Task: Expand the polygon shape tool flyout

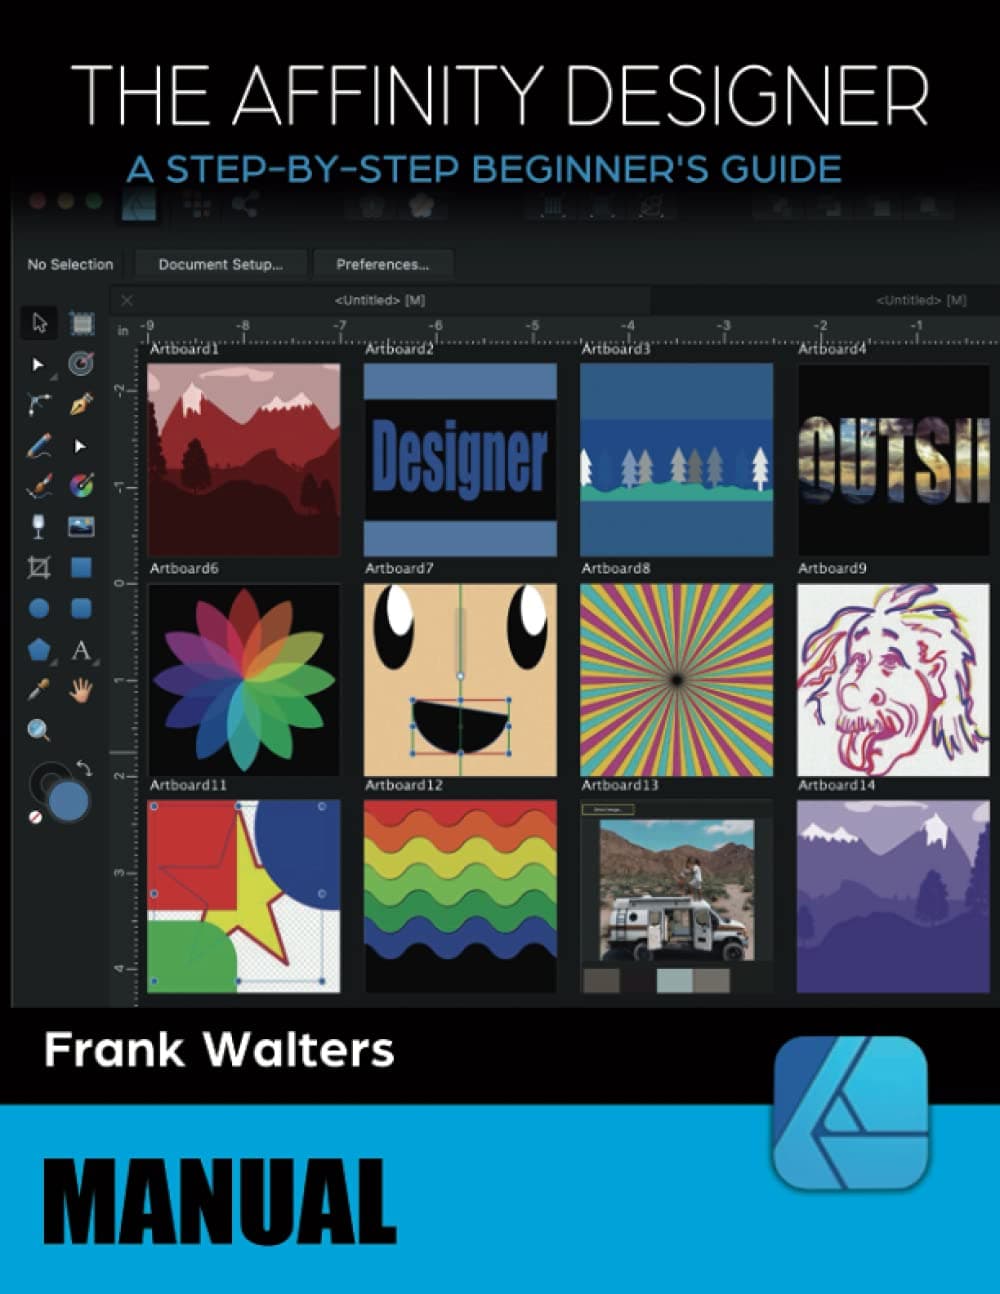Action: click(54, 661)
